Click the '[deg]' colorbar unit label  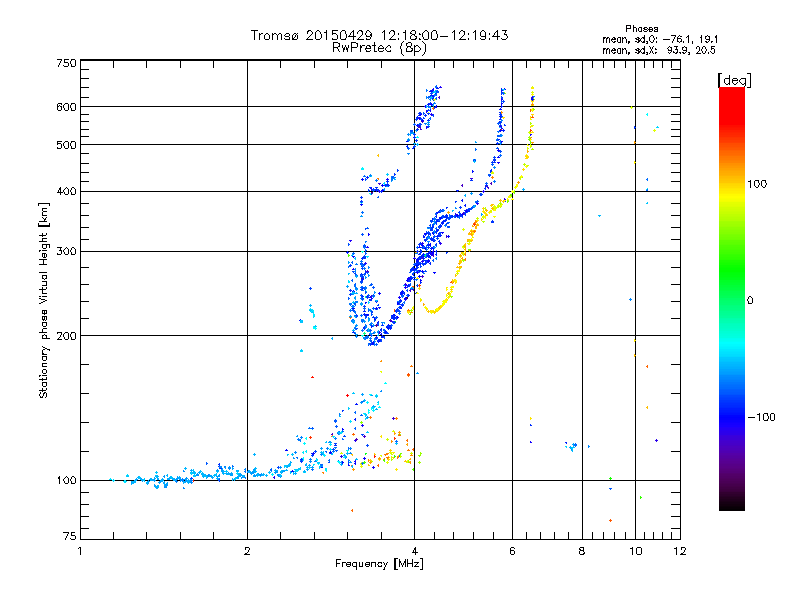click(x=734, y=80)
